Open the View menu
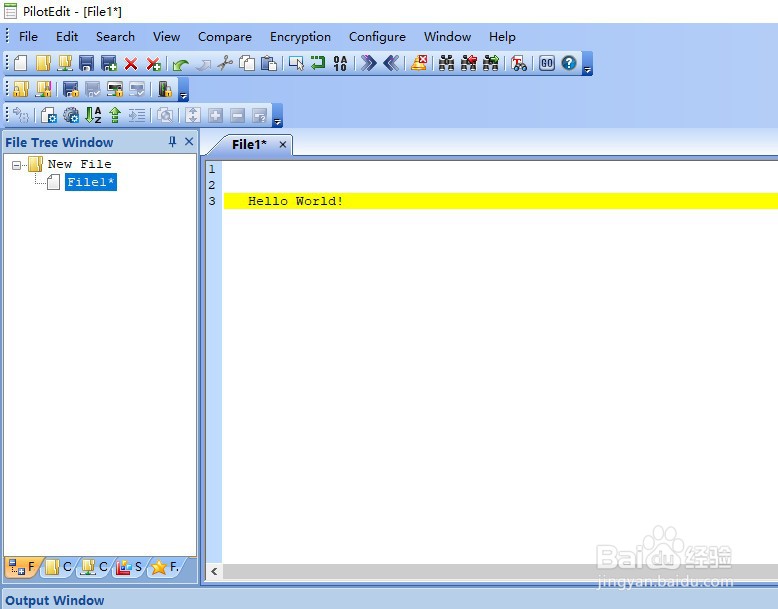This screenshot has width=778, height=609. point(166,37)
